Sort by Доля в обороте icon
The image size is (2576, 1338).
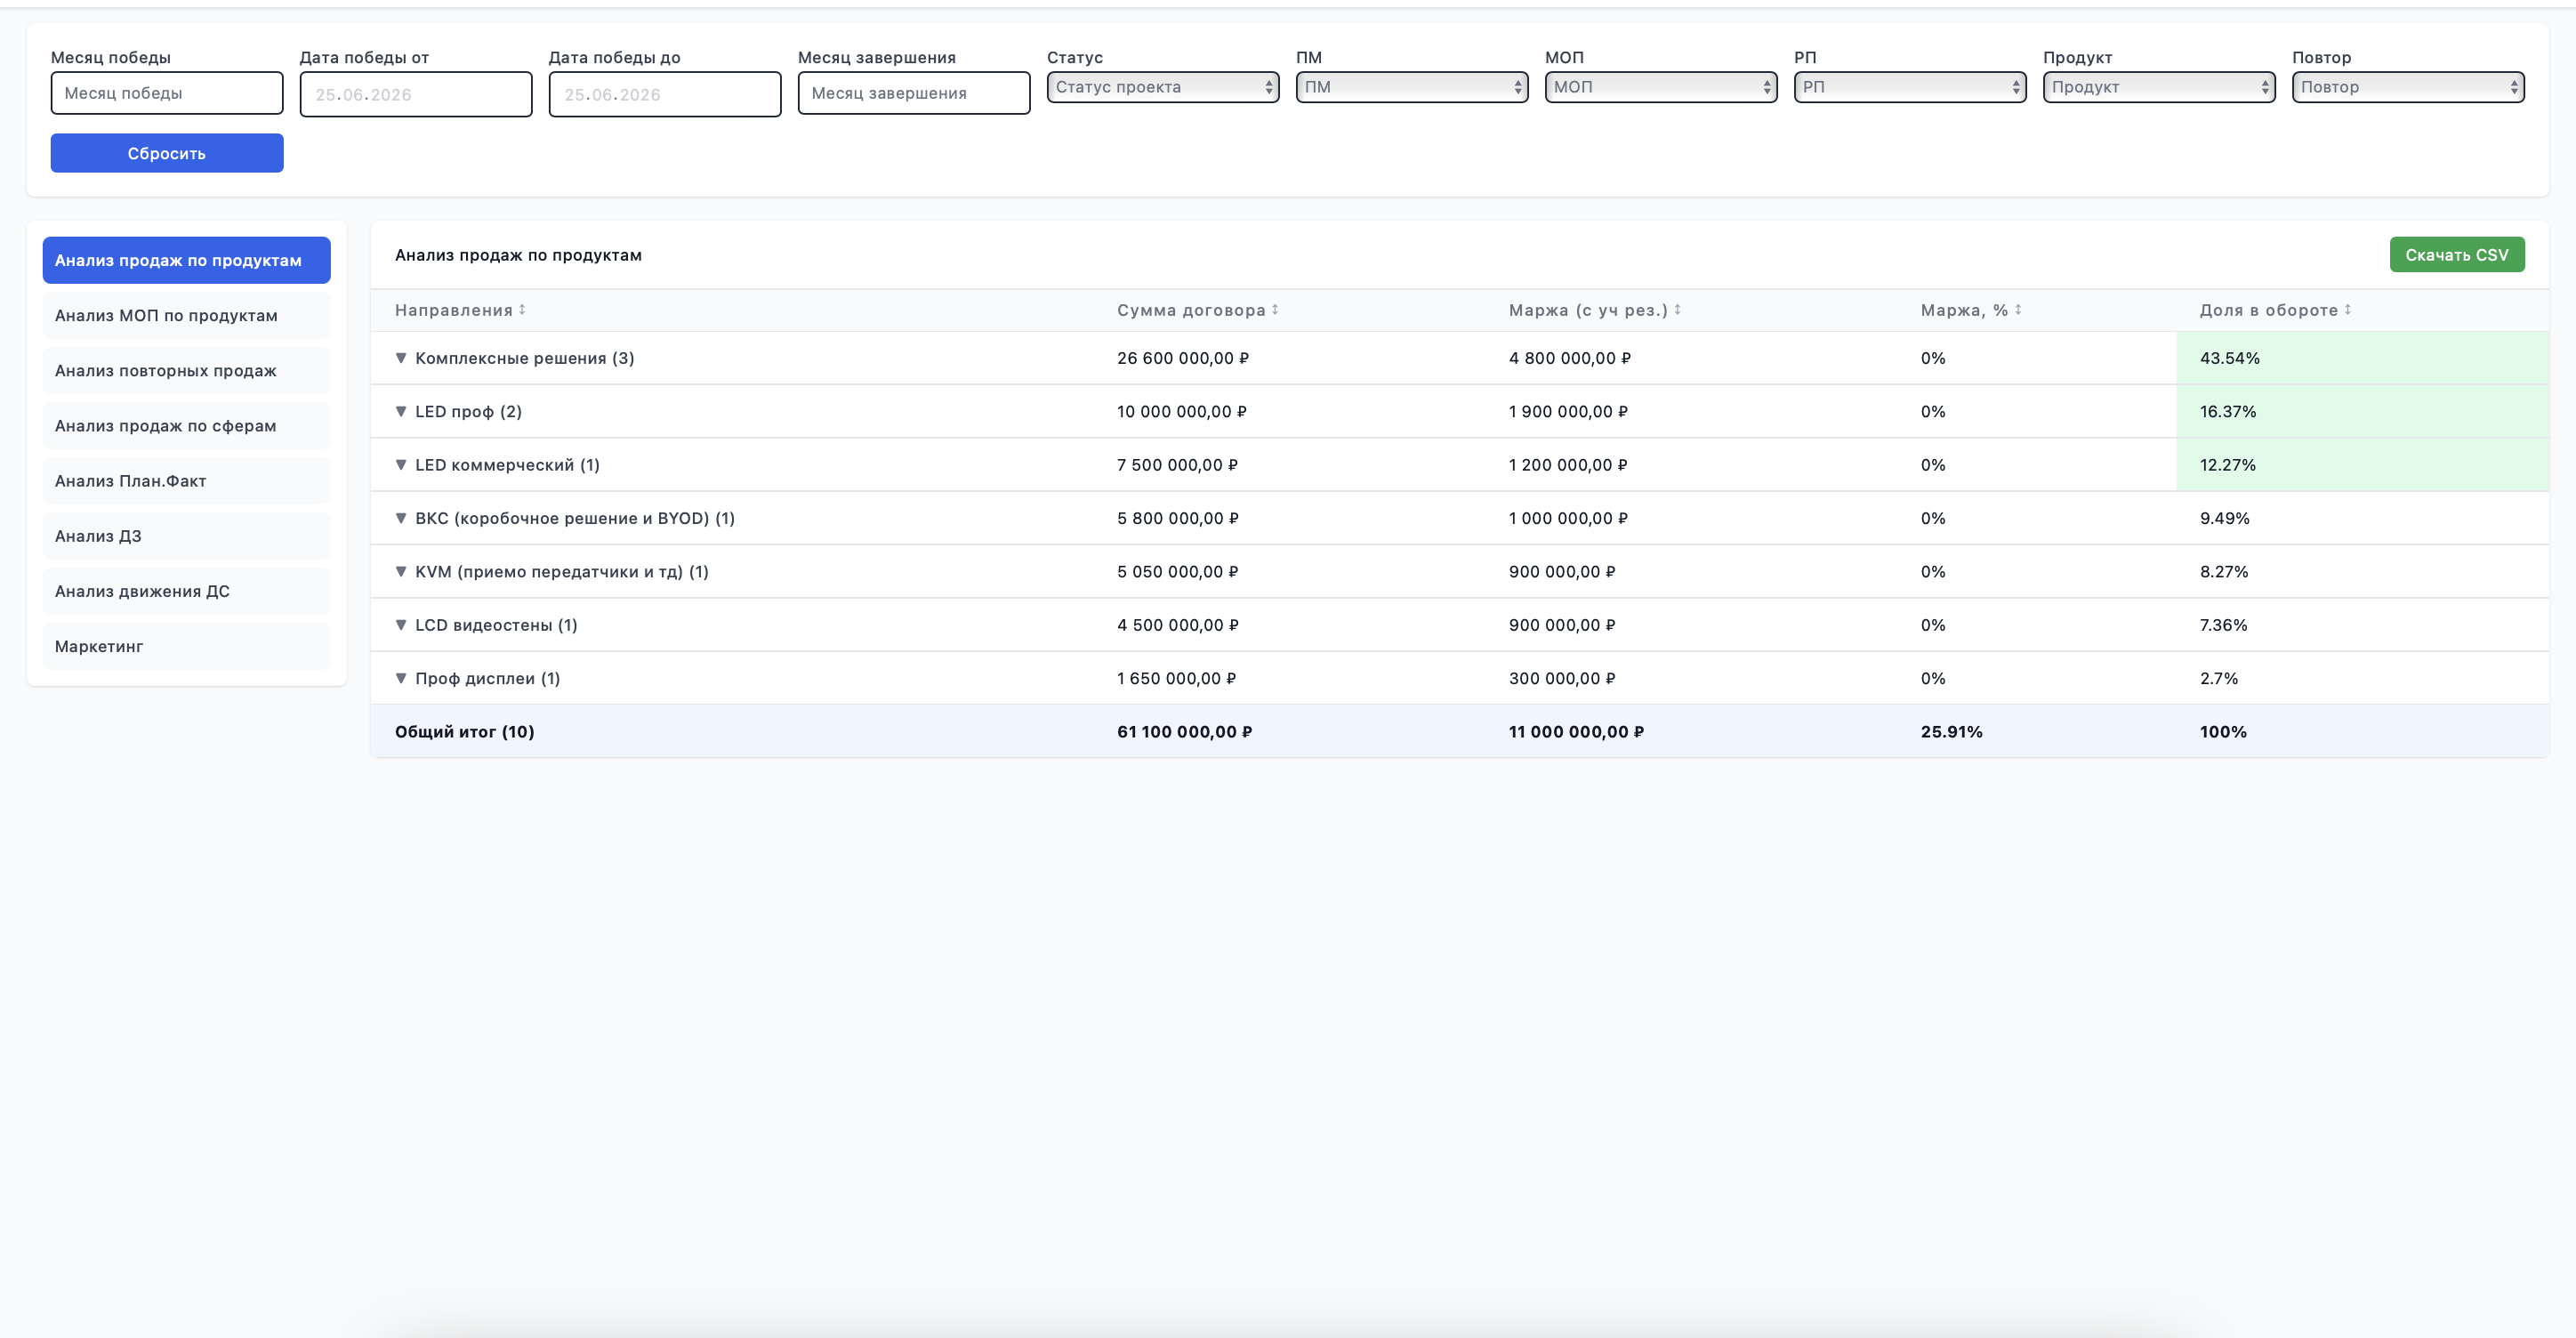tap(2347, 310)
